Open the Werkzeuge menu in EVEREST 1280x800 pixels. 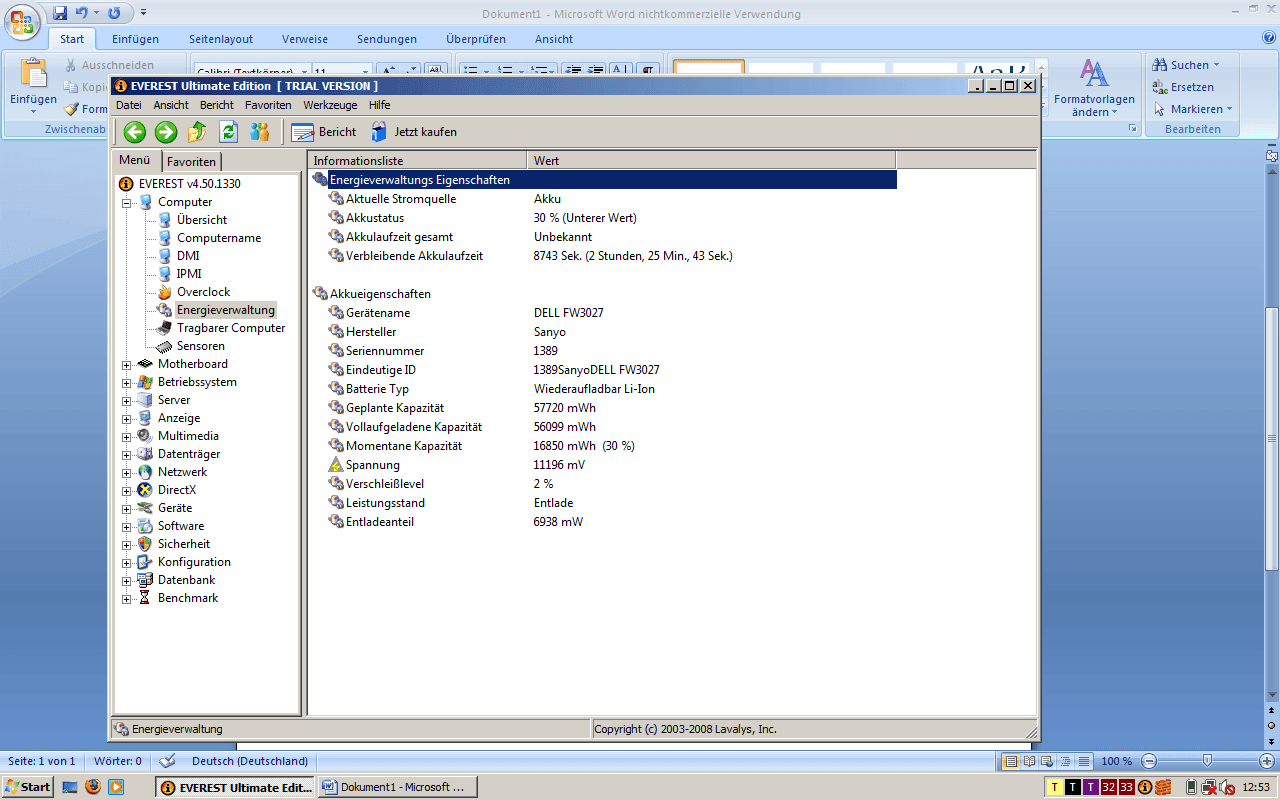(330, 105)
